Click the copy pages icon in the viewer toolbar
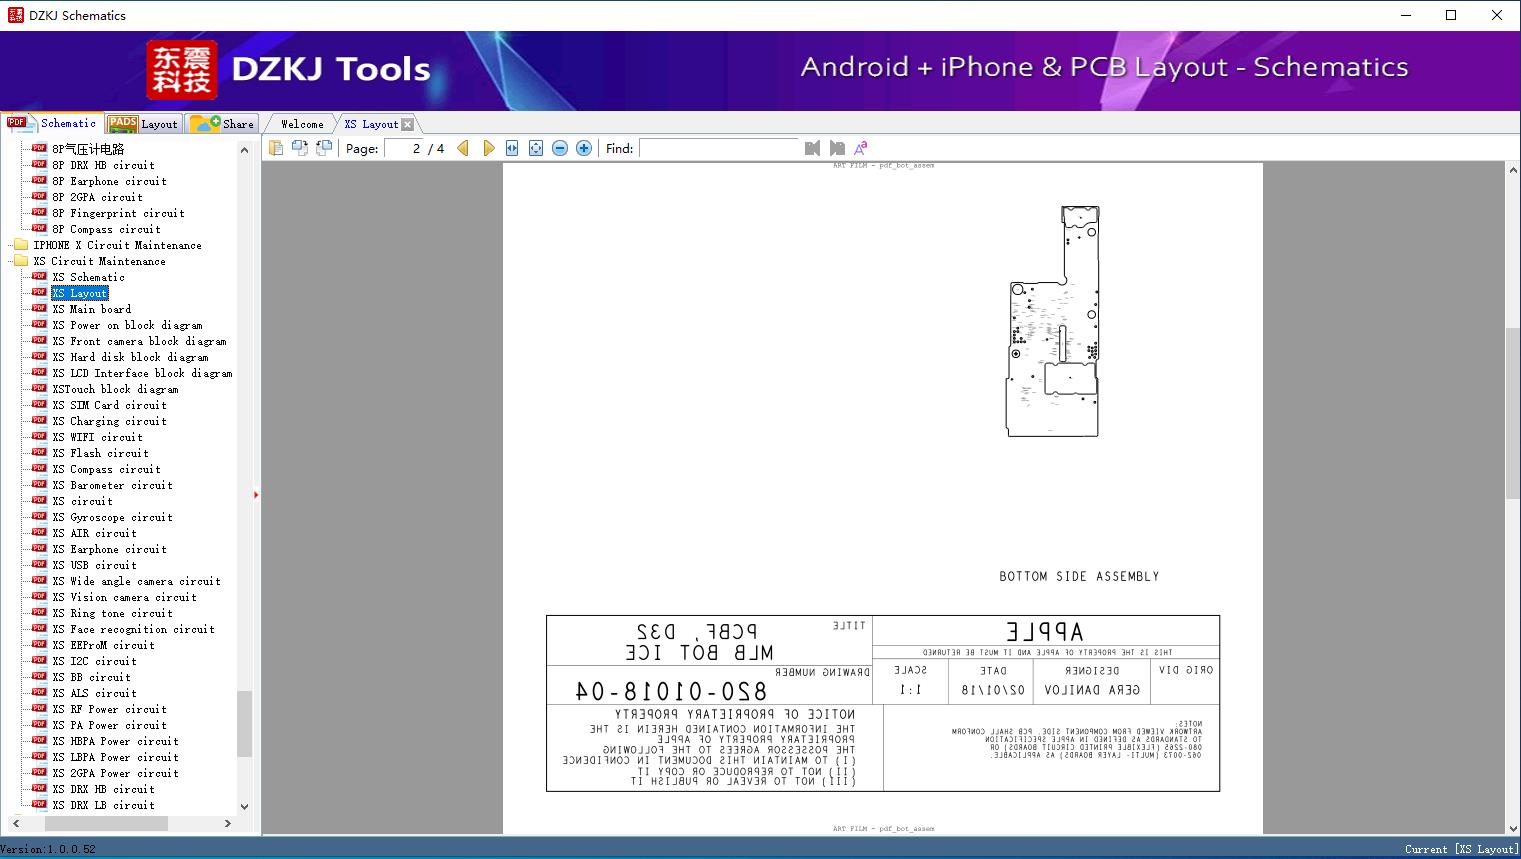The width and height of the screenshot is (1521, 859). tap(275, 148)
